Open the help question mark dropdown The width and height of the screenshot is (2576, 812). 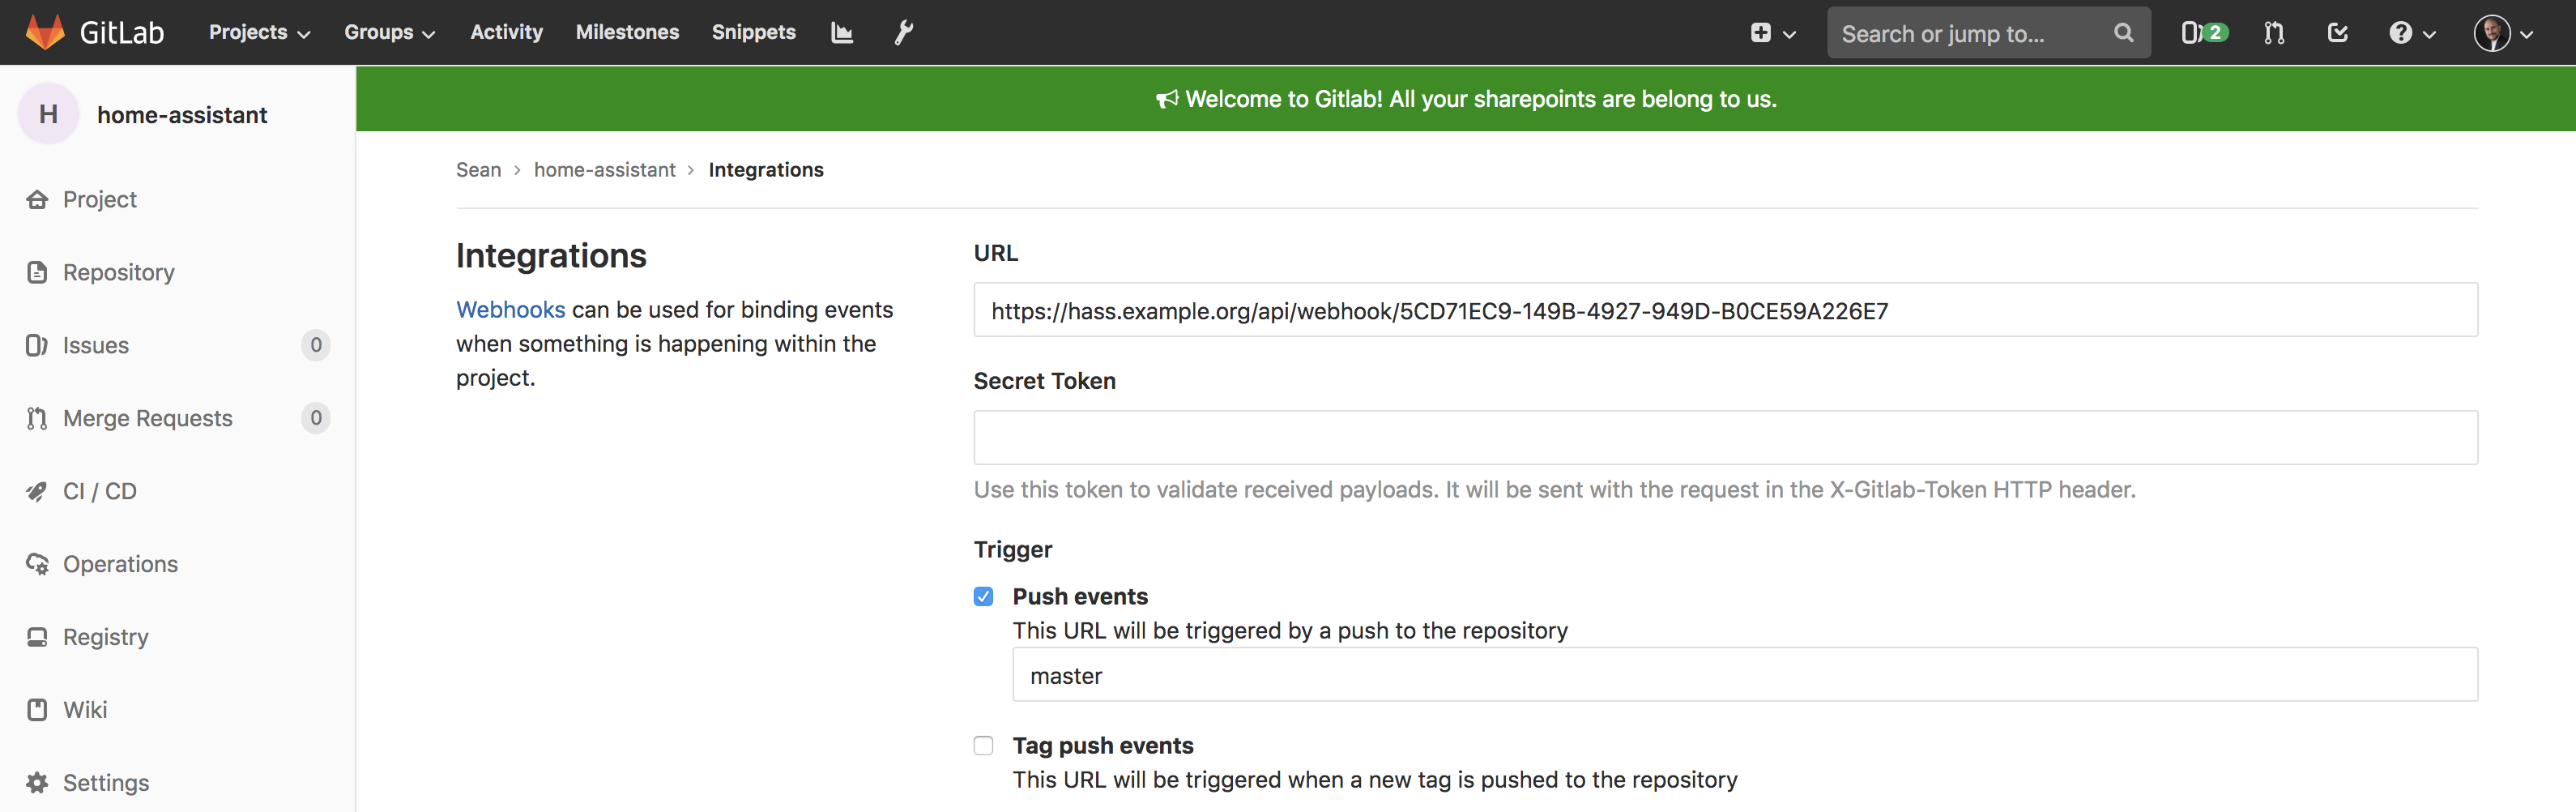(x=2412, y=33)
